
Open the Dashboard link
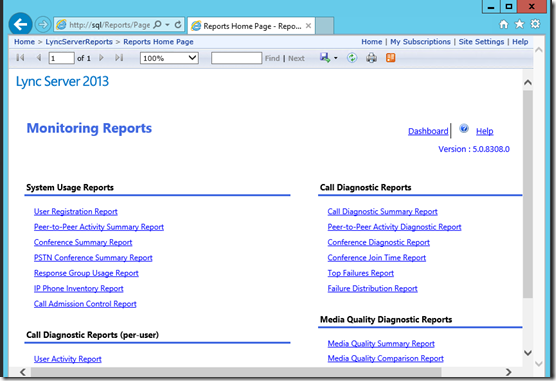428,131
